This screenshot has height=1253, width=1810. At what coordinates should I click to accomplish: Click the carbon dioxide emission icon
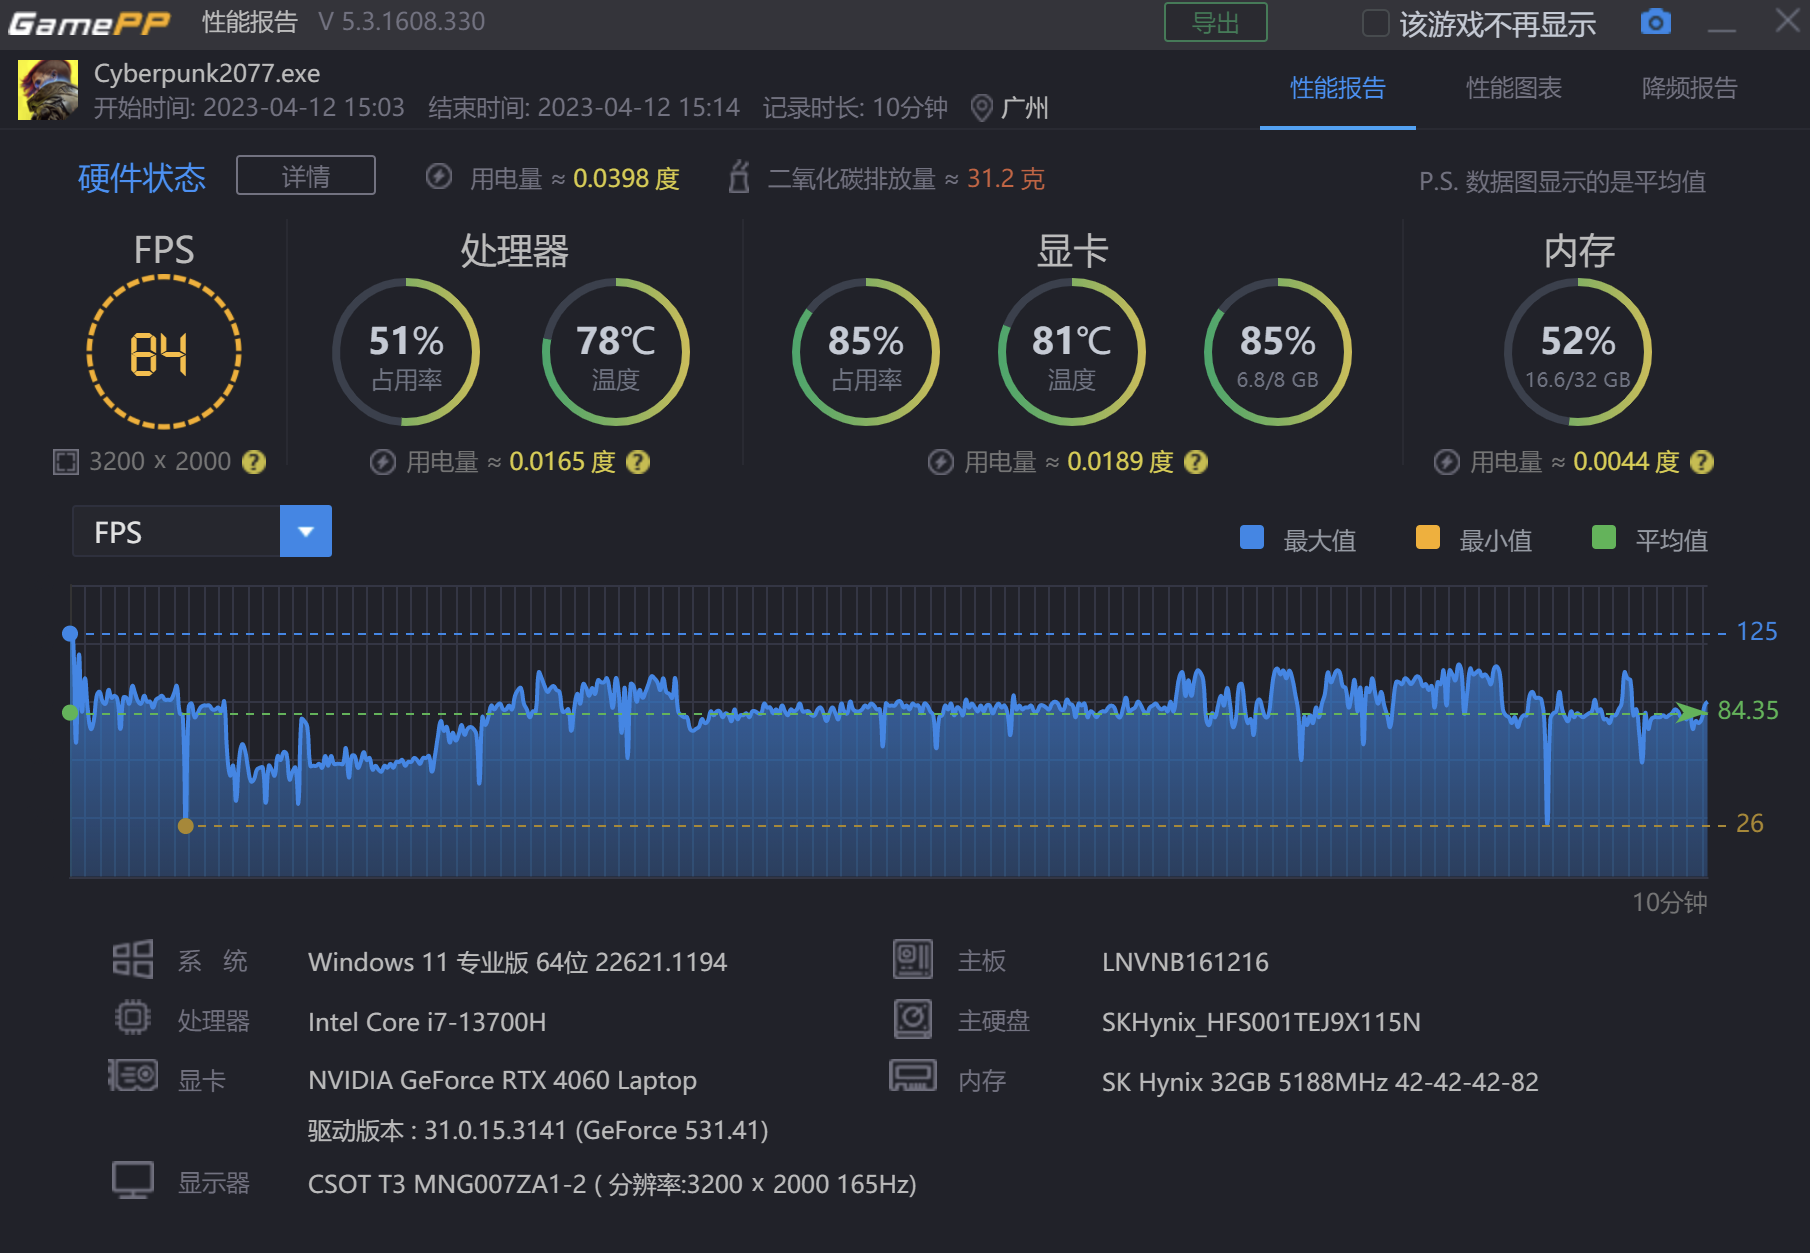[739, 177]
